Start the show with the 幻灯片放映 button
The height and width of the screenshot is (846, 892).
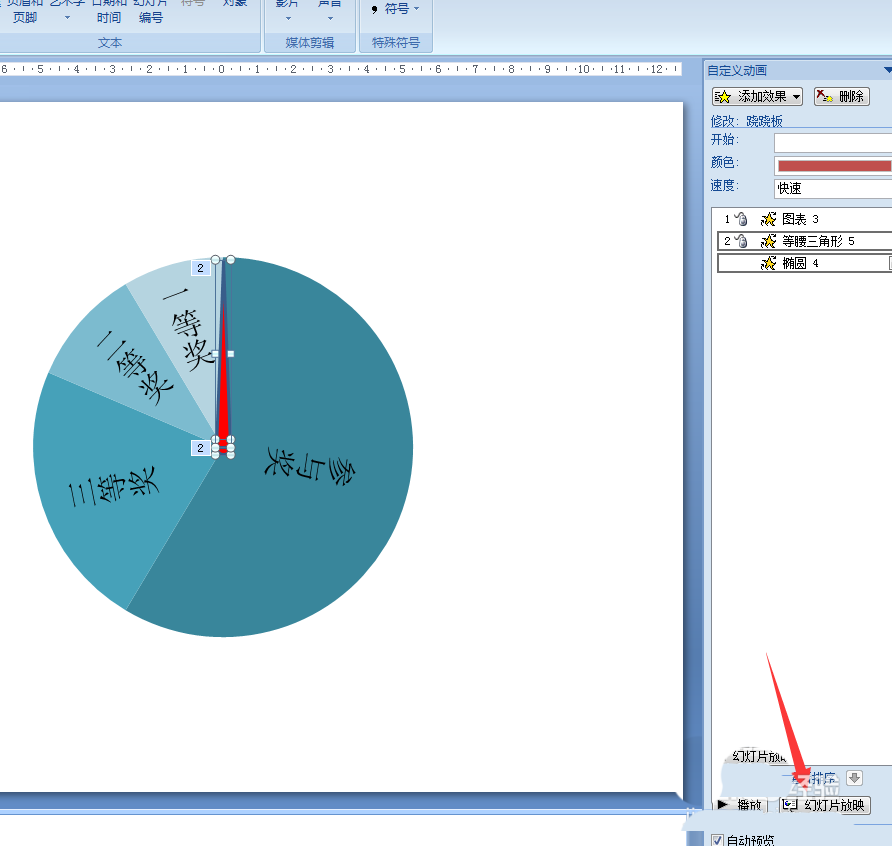click(x=825, y=805)
